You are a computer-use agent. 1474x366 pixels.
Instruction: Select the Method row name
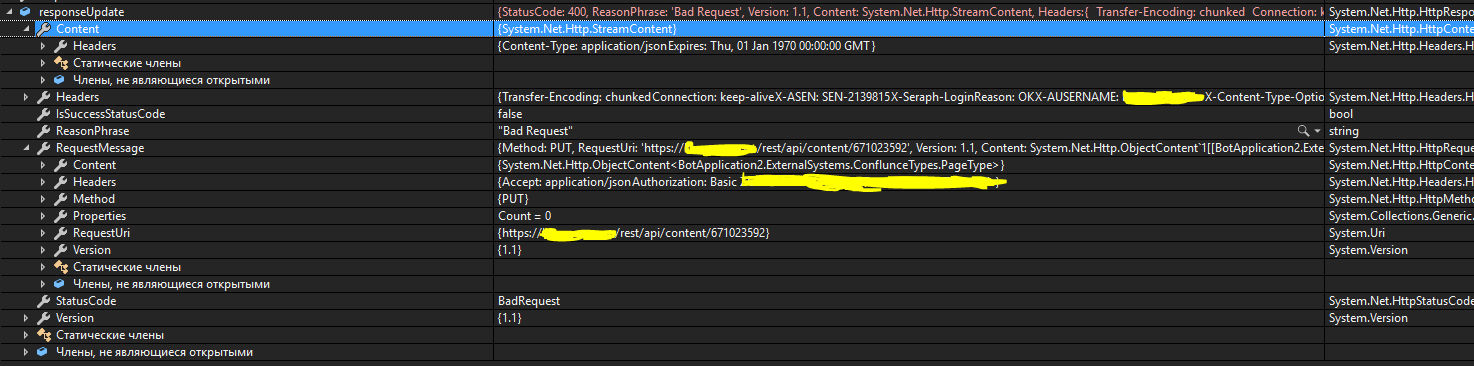(93, 199)
